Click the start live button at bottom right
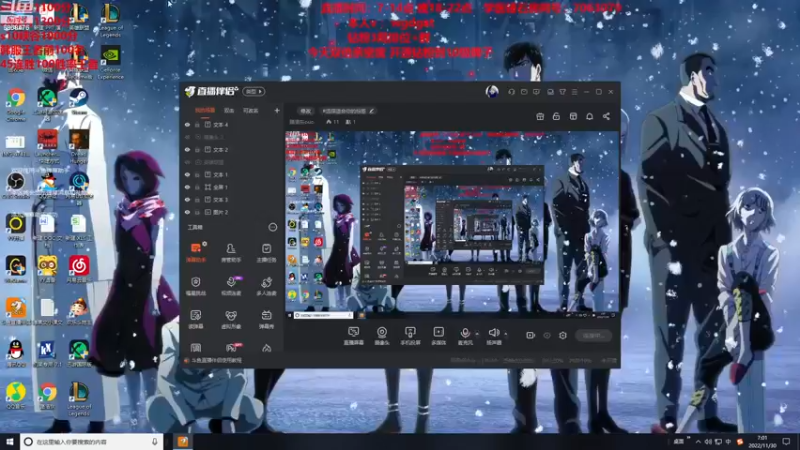The height and width of the screenshot is (450, 800). [x=593, y=335]
